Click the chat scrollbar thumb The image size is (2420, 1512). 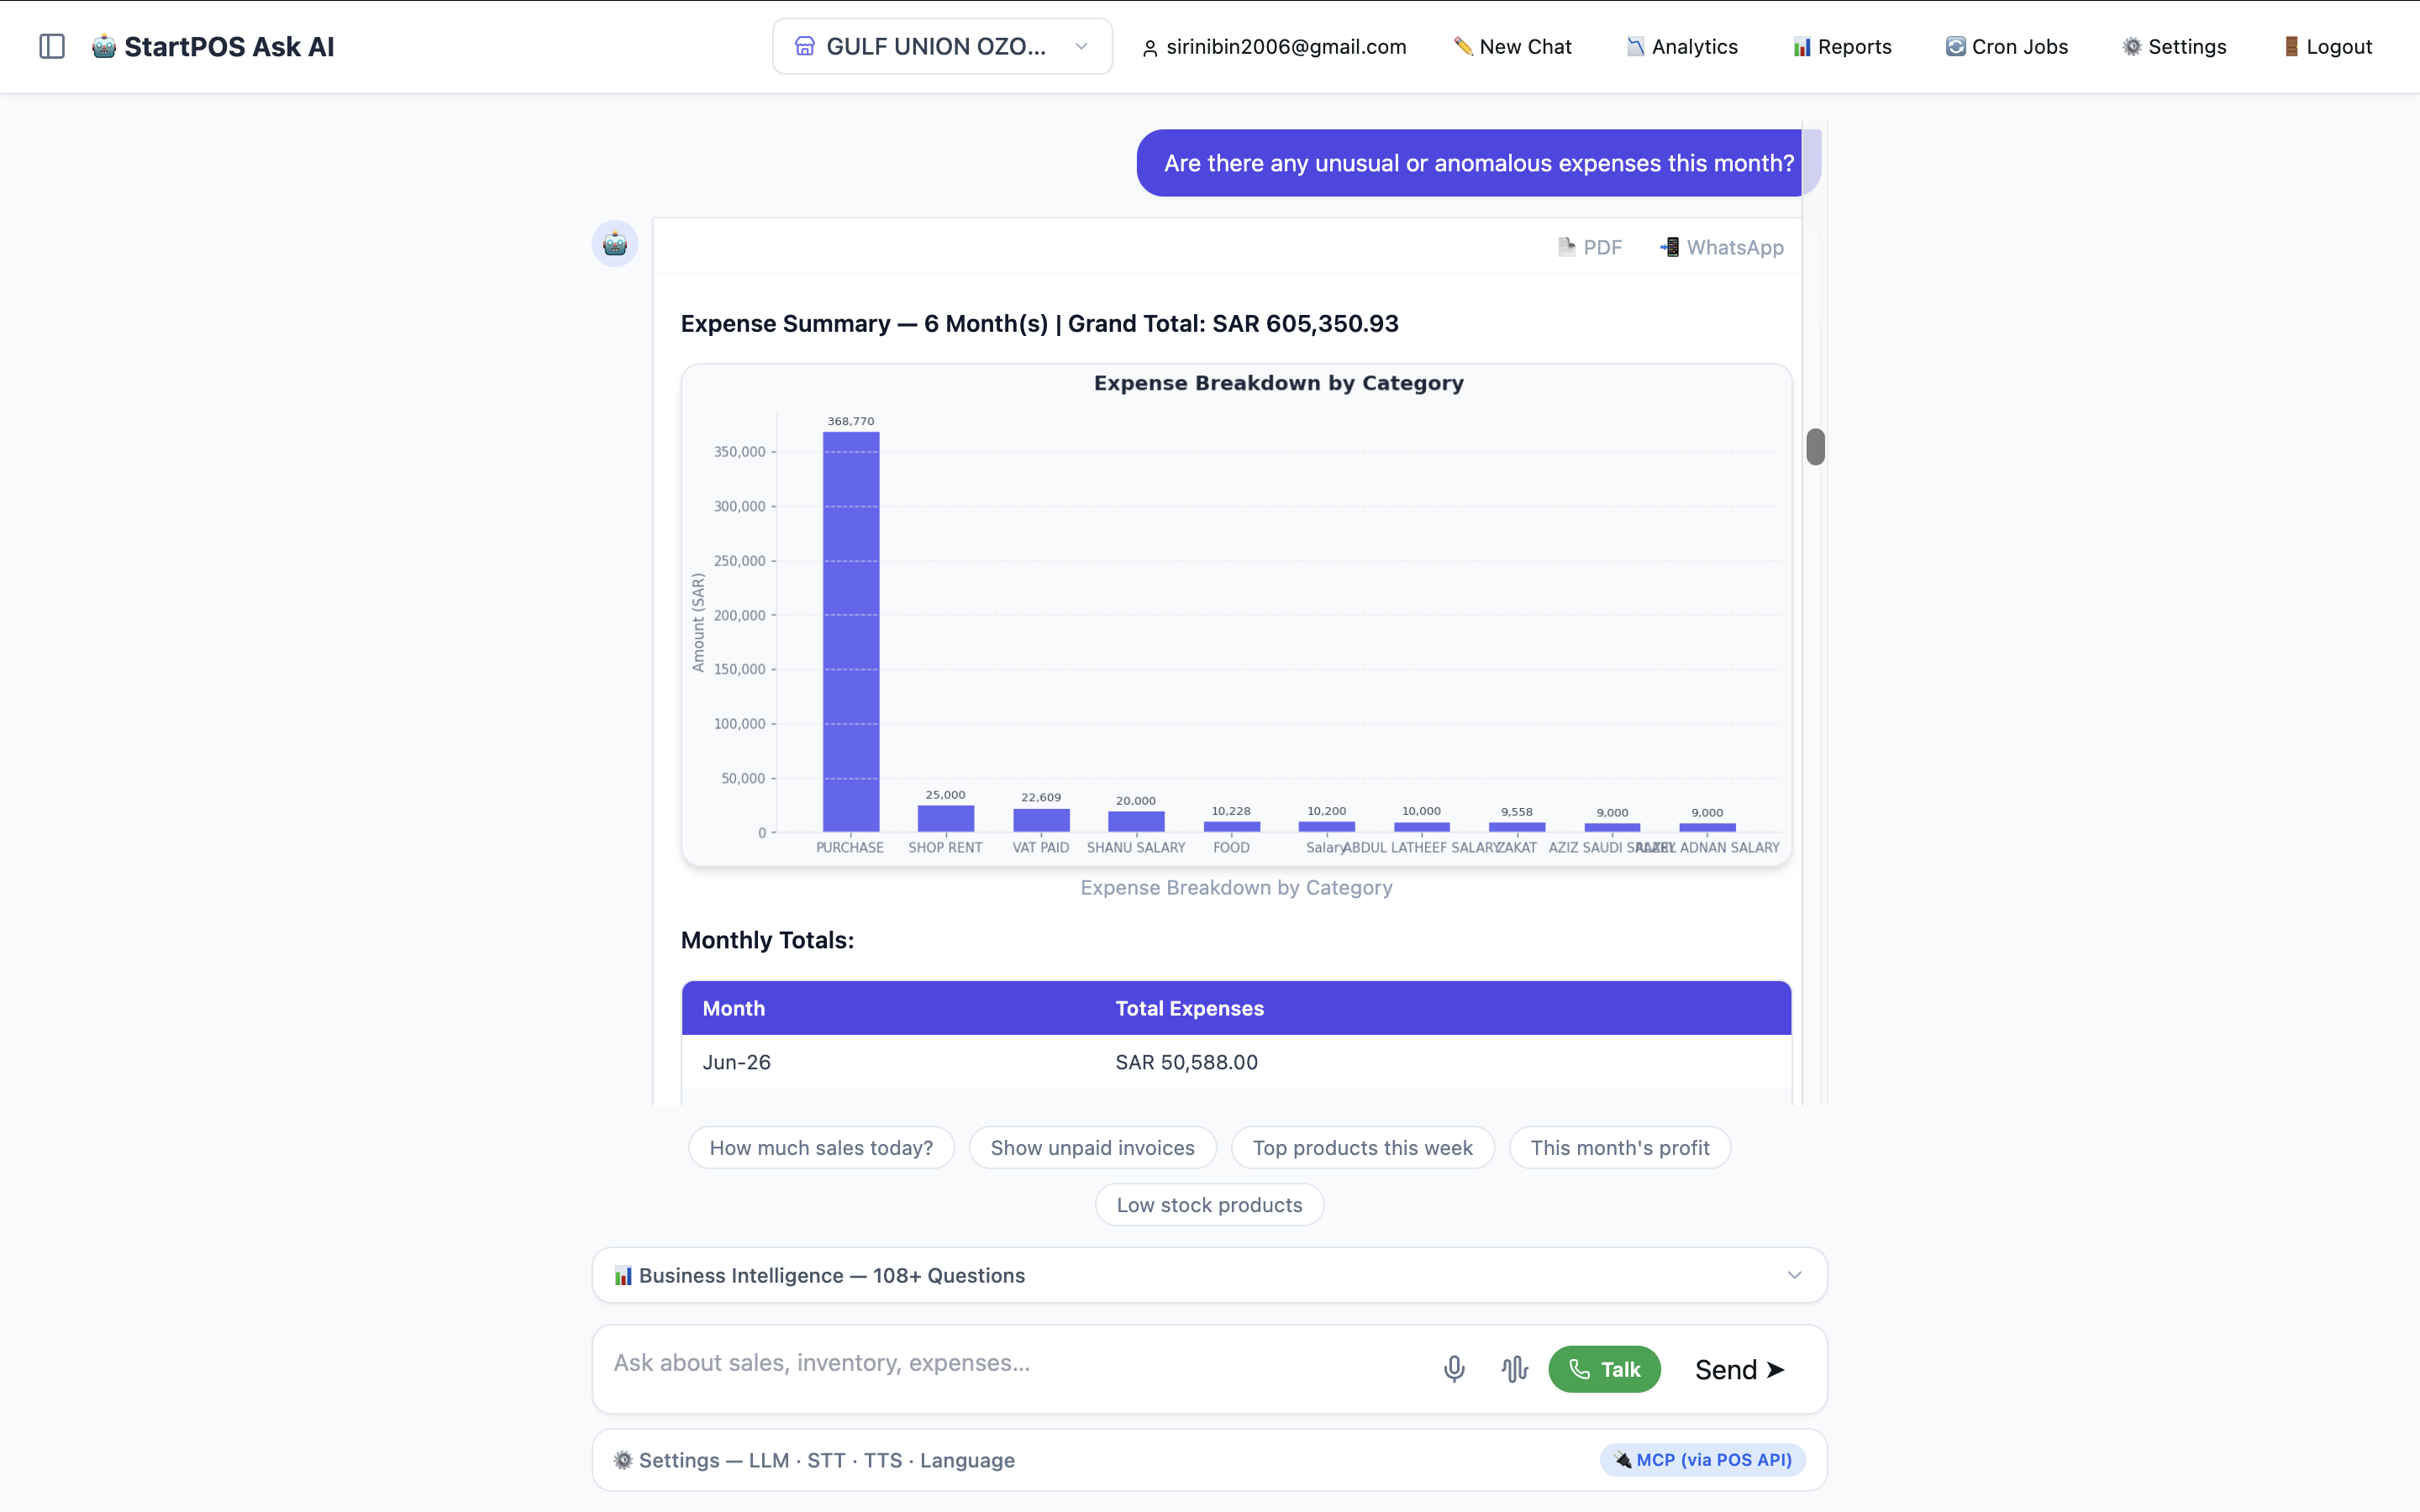tap(1816, 447)
